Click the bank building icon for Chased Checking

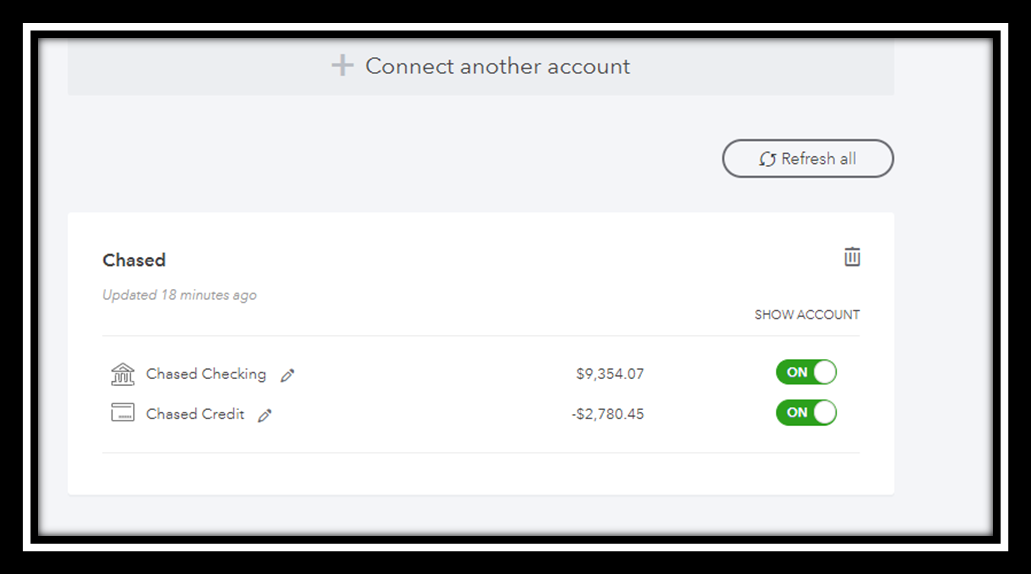coord(123,373)
